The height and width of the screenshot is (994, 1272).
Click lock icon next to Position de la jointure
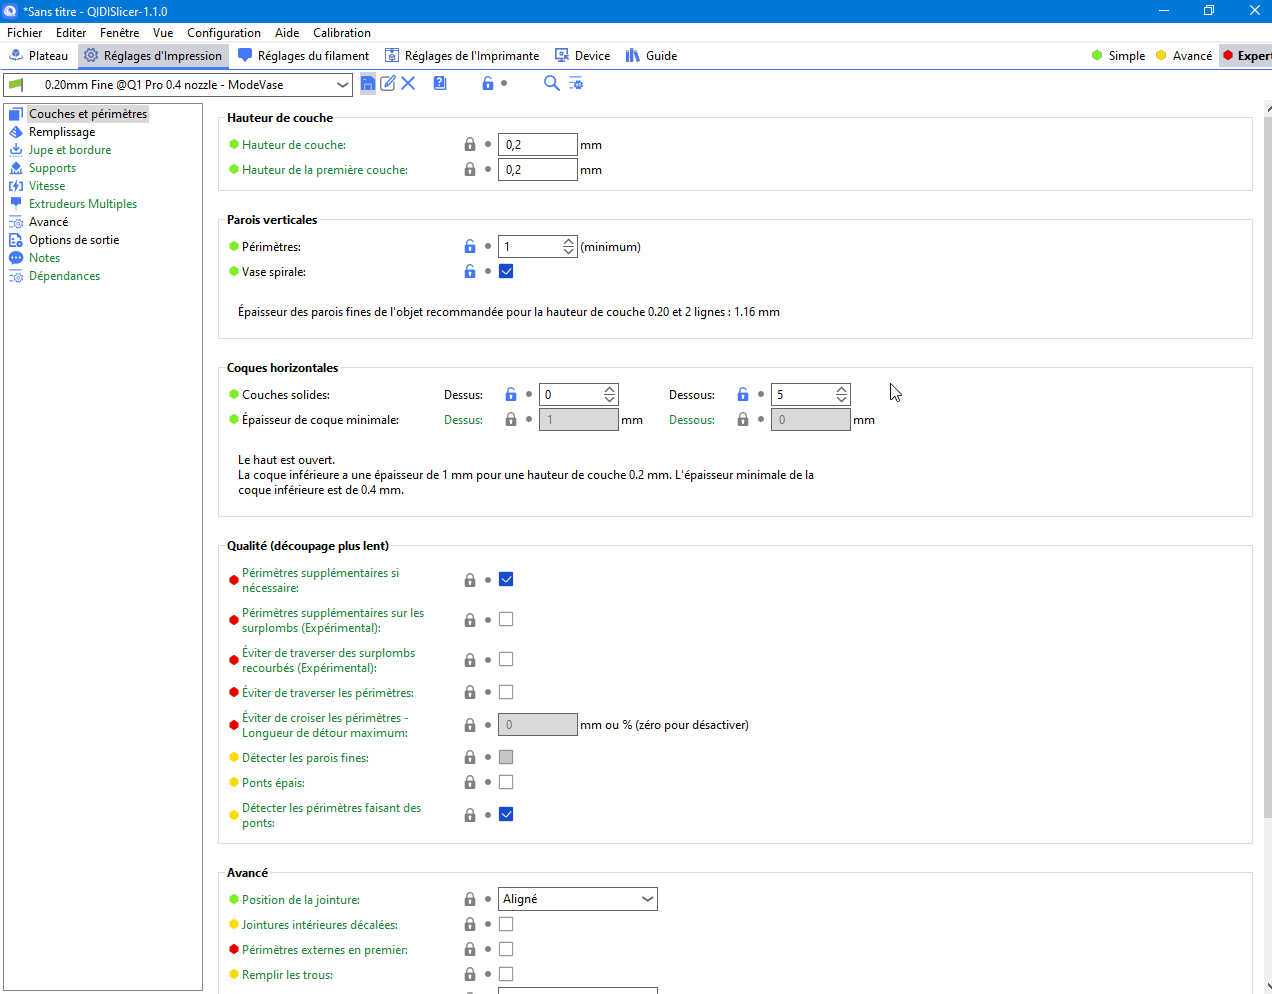[x=470, y=900]
